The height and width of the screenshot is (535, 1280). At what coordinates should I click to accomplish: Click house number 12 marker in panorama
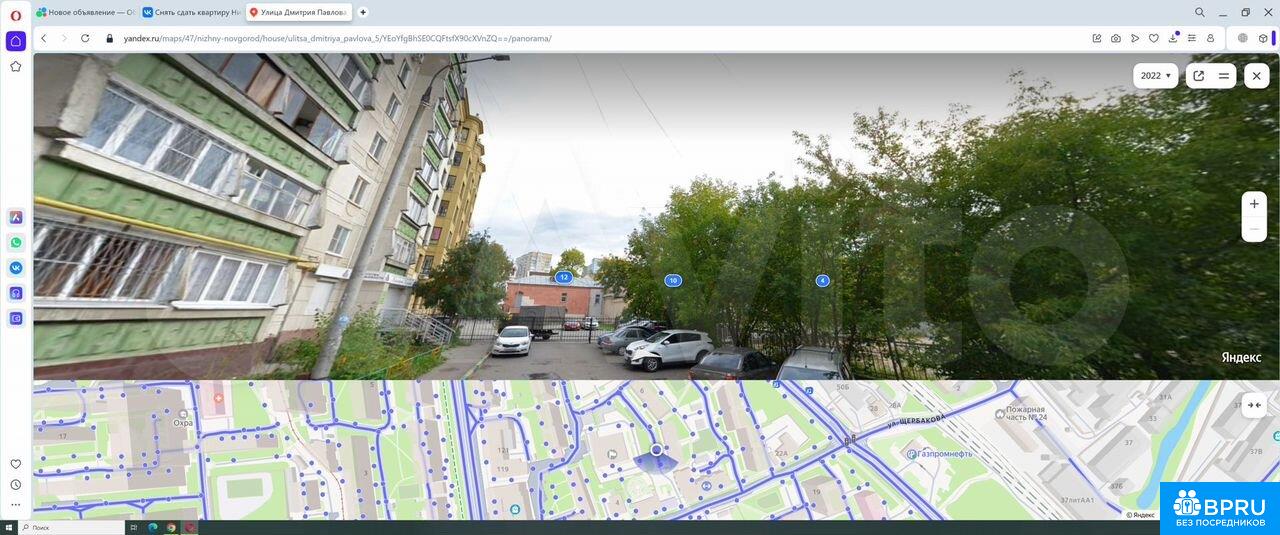pyautogui.click(x=563, y=277)
